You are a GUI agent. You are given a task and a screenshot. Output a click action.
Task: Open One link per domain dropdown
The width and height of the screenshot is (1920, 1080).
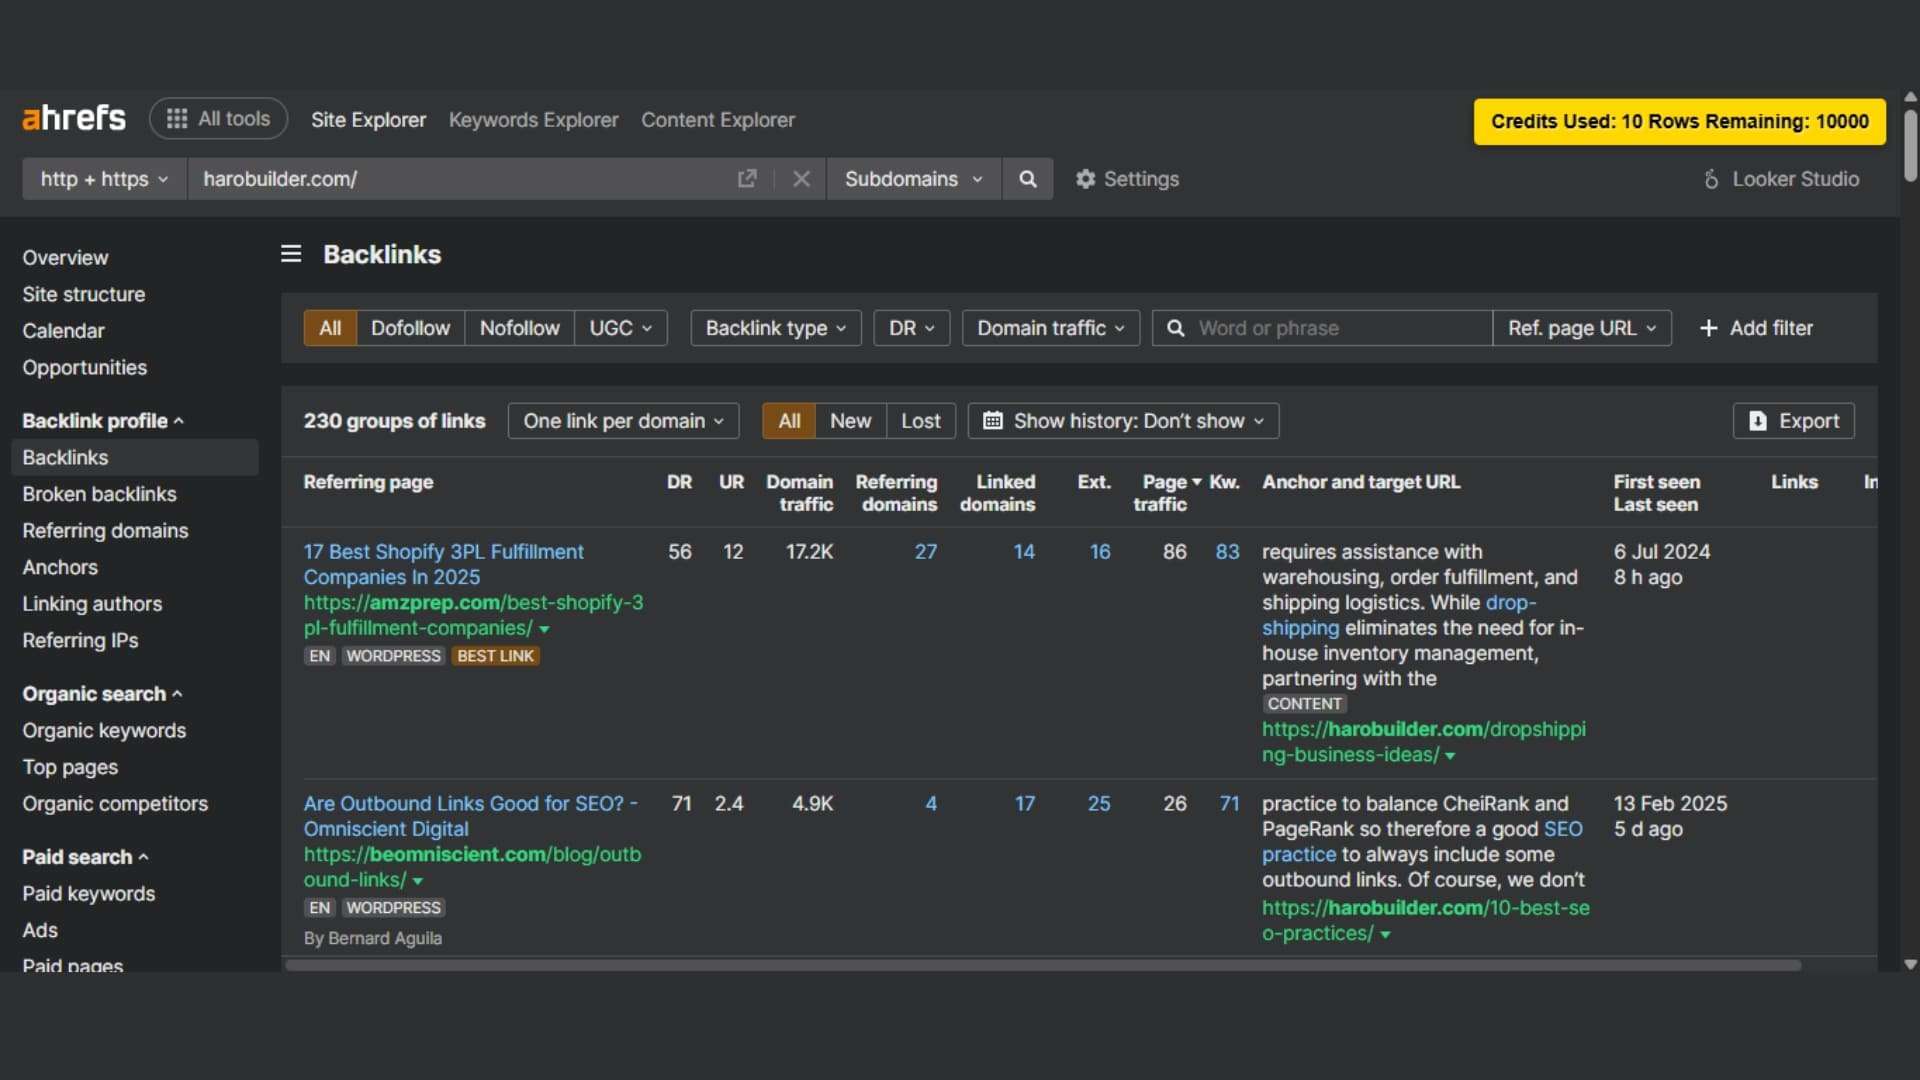624,421
